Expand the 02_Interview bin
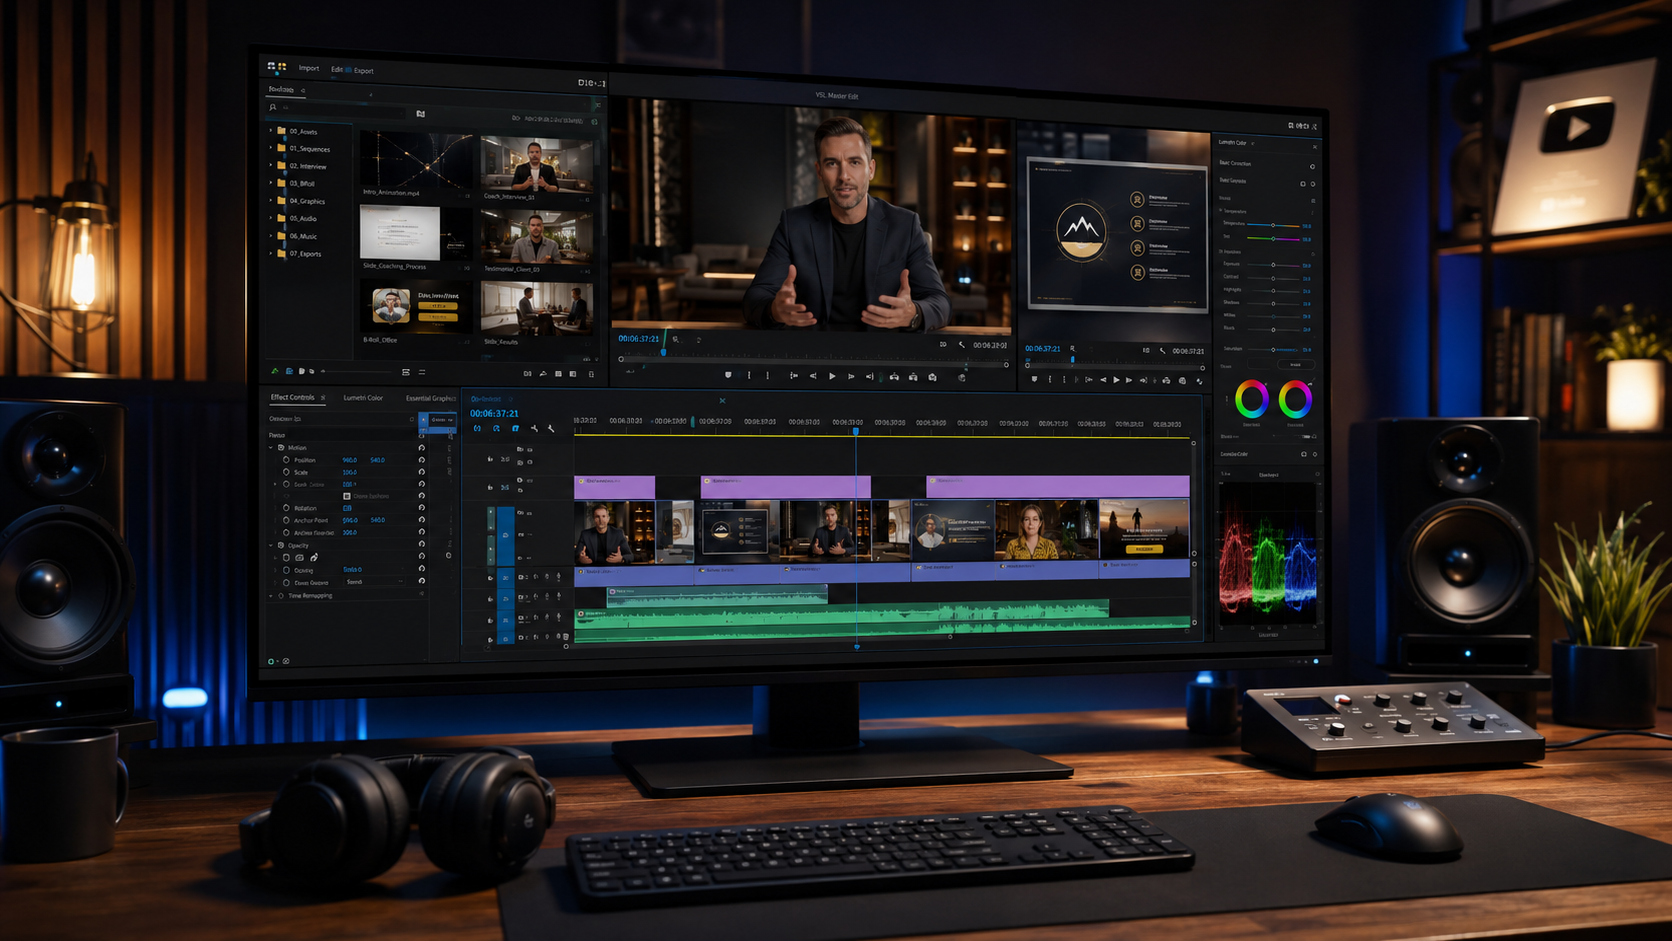 (x=270, y=166)
